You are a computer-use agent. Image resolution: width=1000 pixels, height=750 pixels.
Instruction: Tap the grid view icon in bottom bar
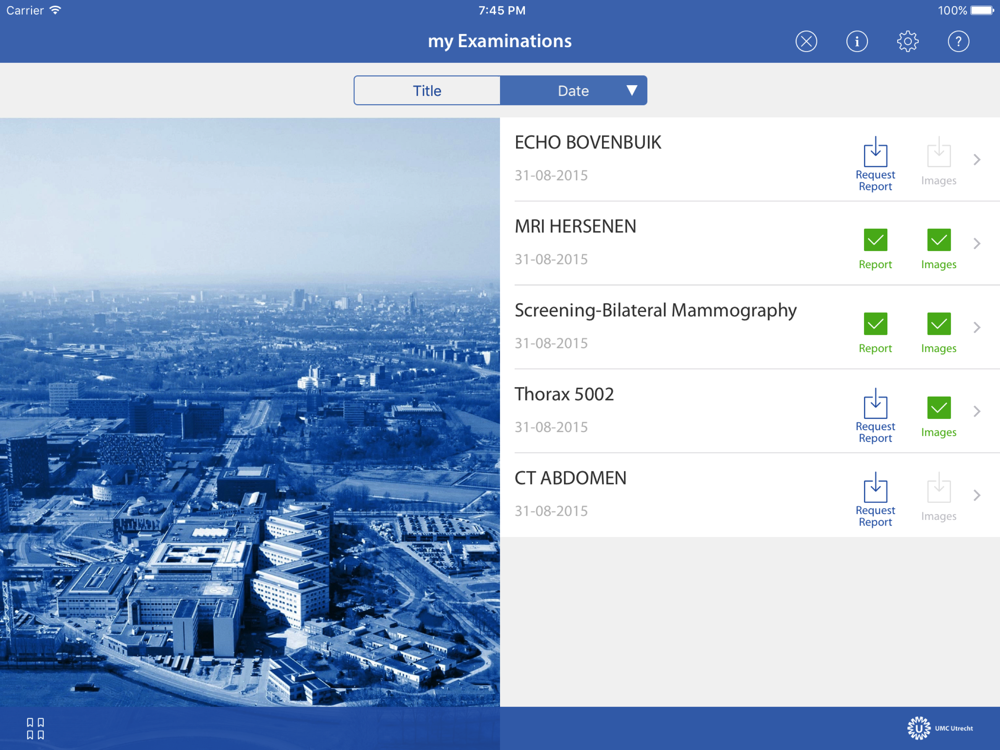click(35, 728)
